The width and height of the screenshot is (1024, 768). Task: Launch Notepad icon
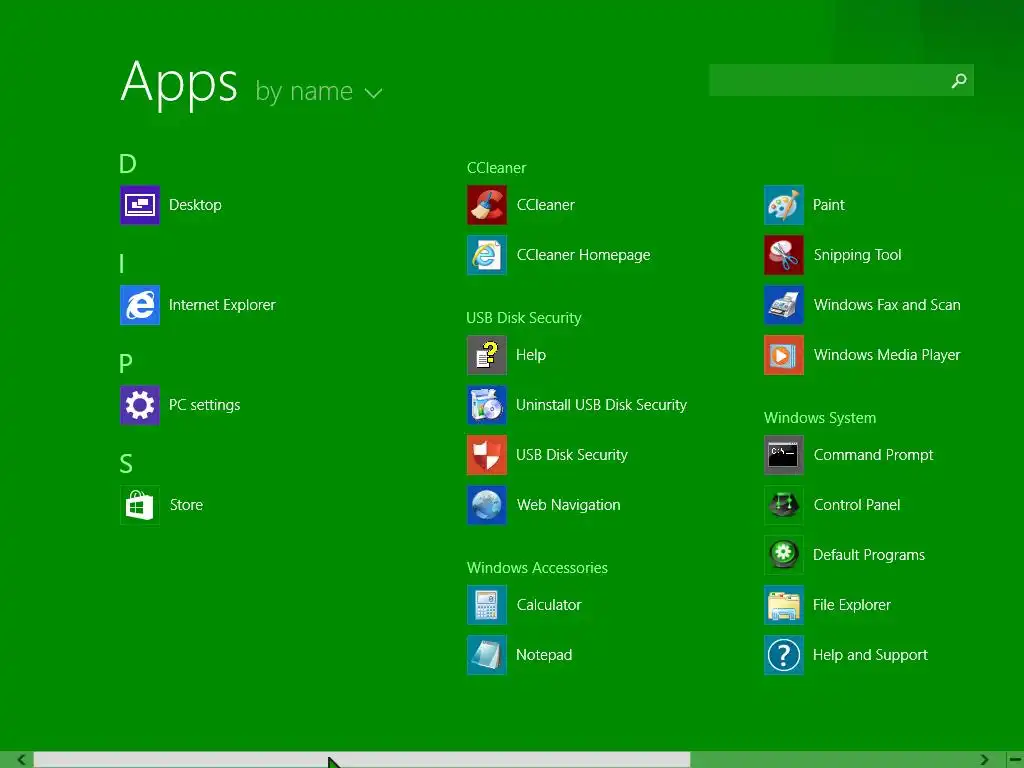pyautogui.click(x=487, y=654)
